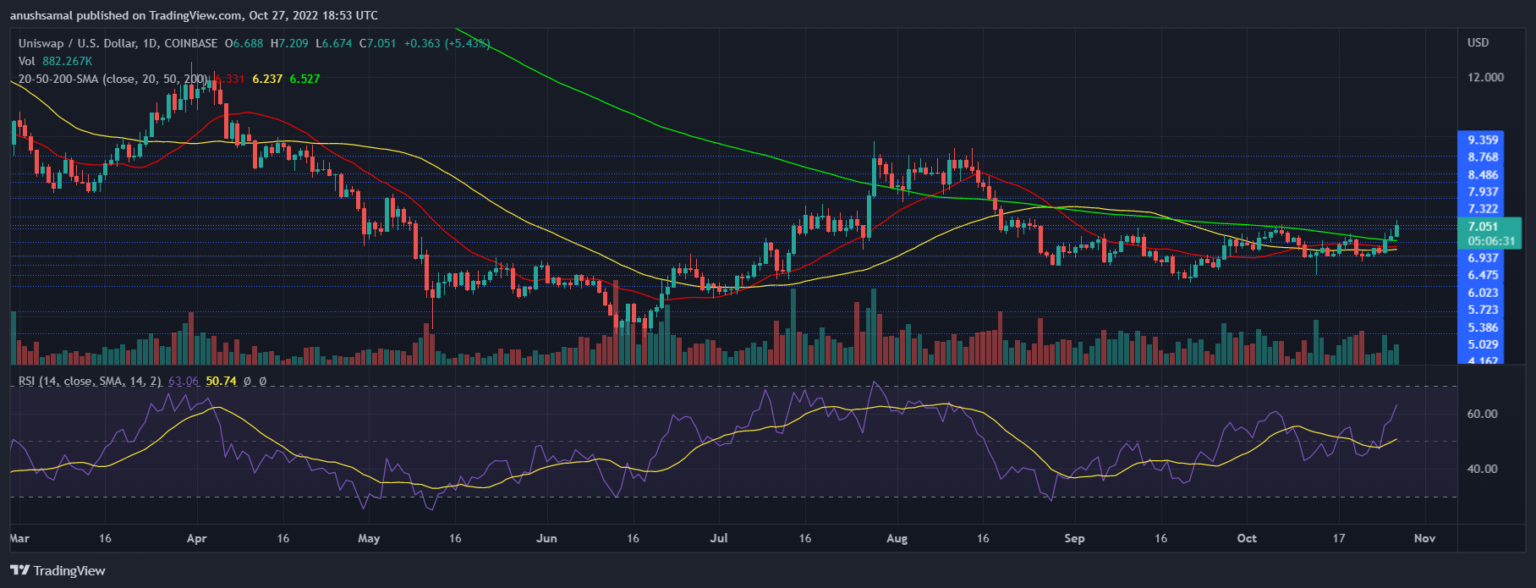Click the 5.029 horizontal line price label
Viewport: 1536px width, 588px height.
(x=1483, y=345)
